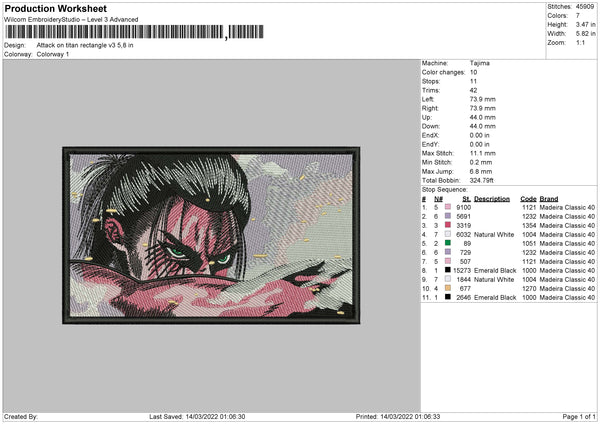Click the 'Description' column header
This screenshot has width=600, height=424.
coord(492,199)
